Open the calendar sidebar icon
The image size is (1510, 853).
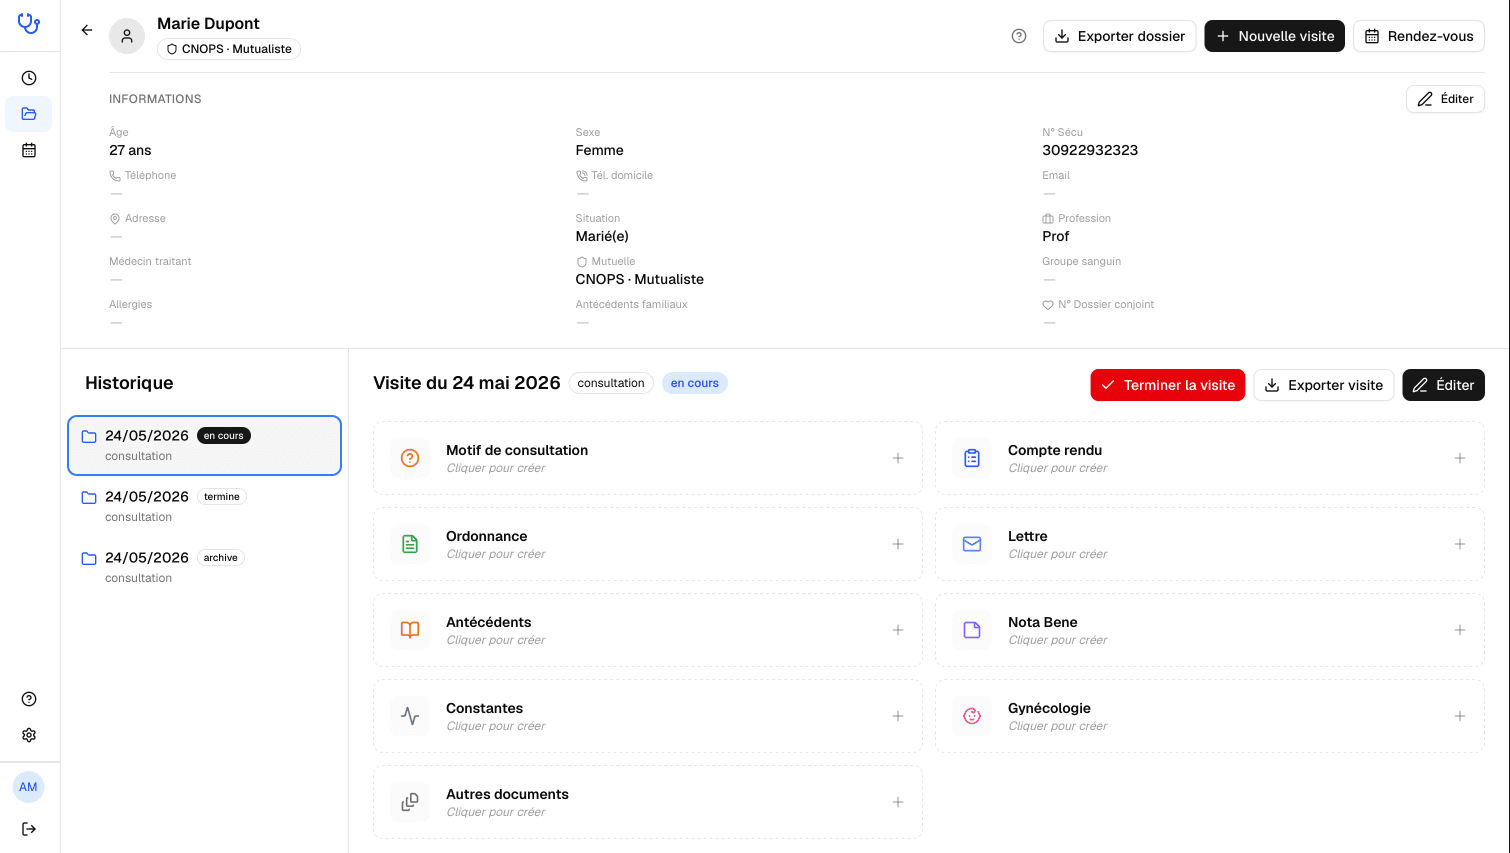click(29, 150)
